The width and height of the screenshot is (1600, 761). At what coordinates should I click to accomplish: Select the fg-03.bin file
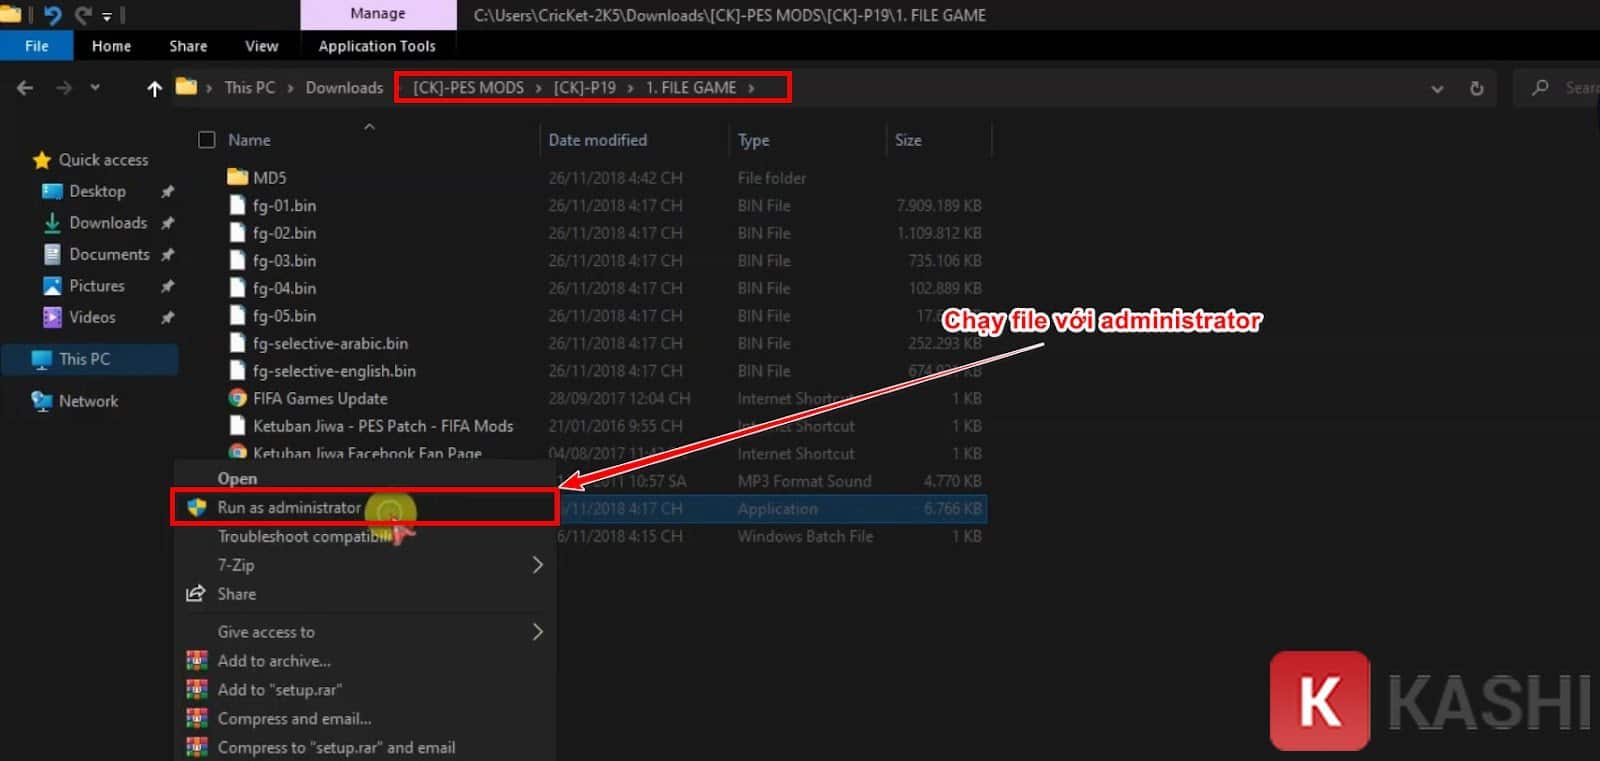[284, 260]
